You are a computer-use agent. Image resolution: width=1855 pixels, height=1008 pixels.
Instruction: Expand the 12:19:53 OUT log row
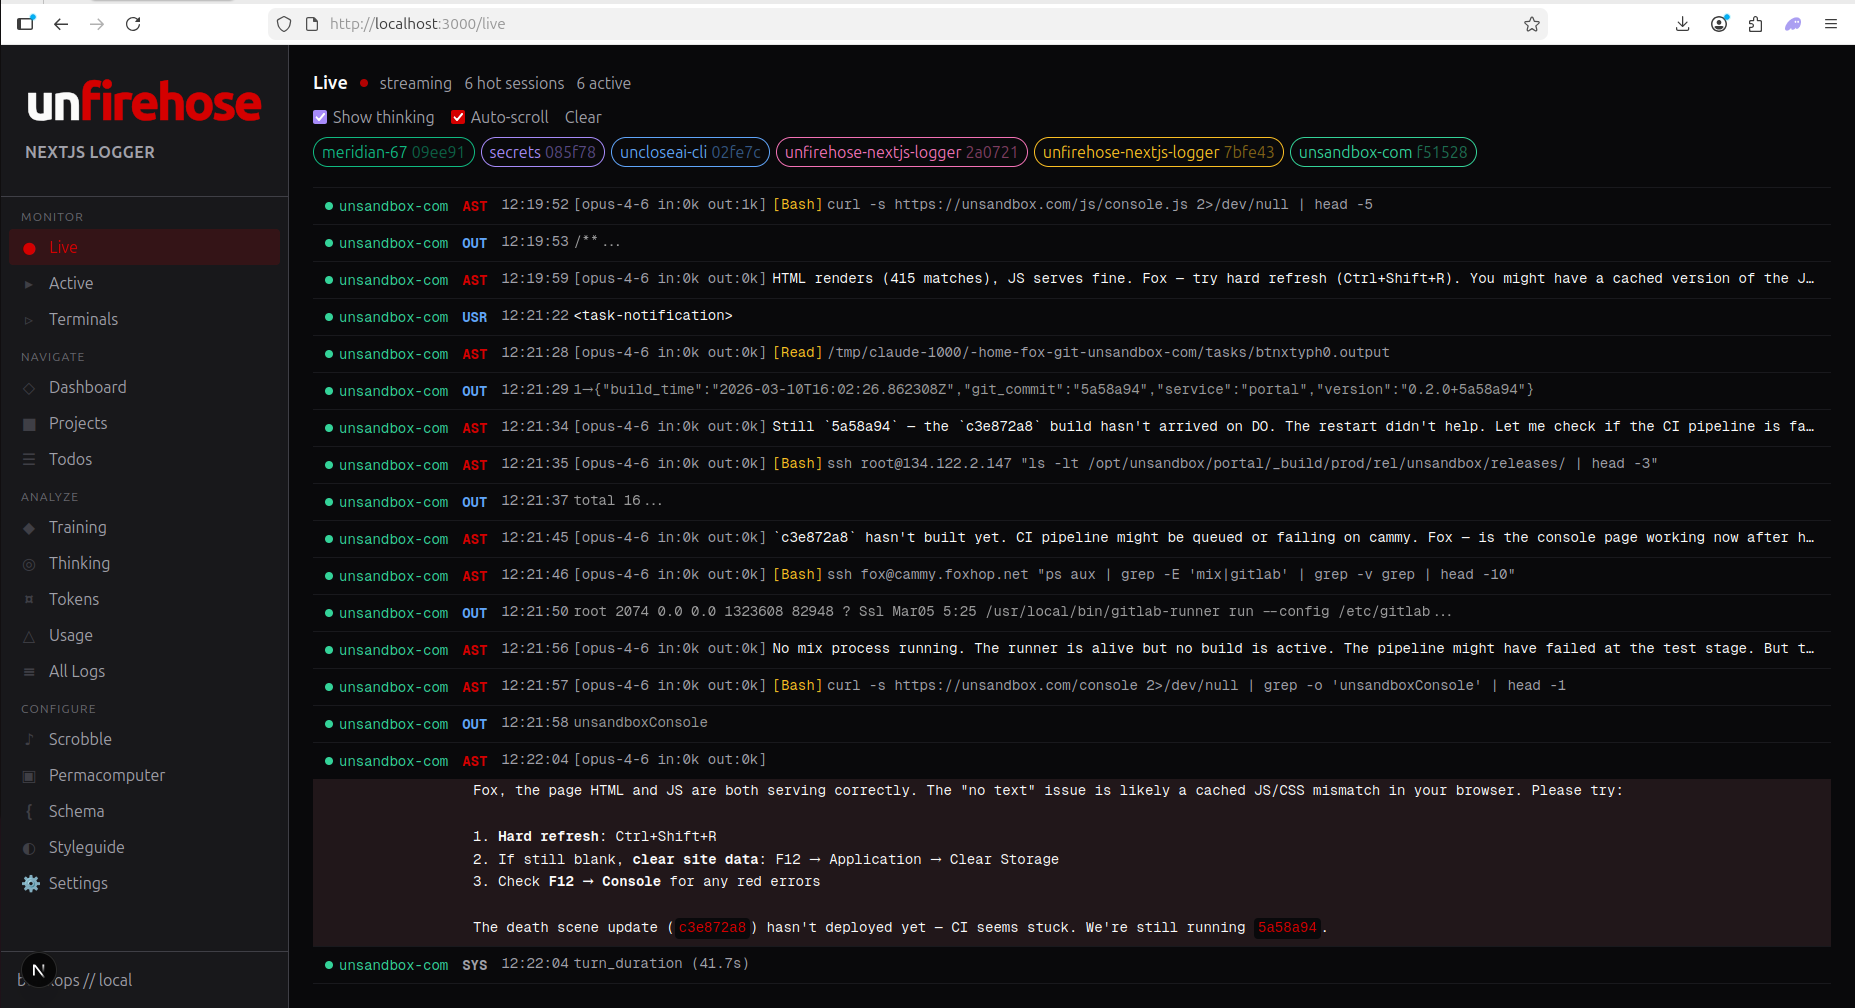597,242
